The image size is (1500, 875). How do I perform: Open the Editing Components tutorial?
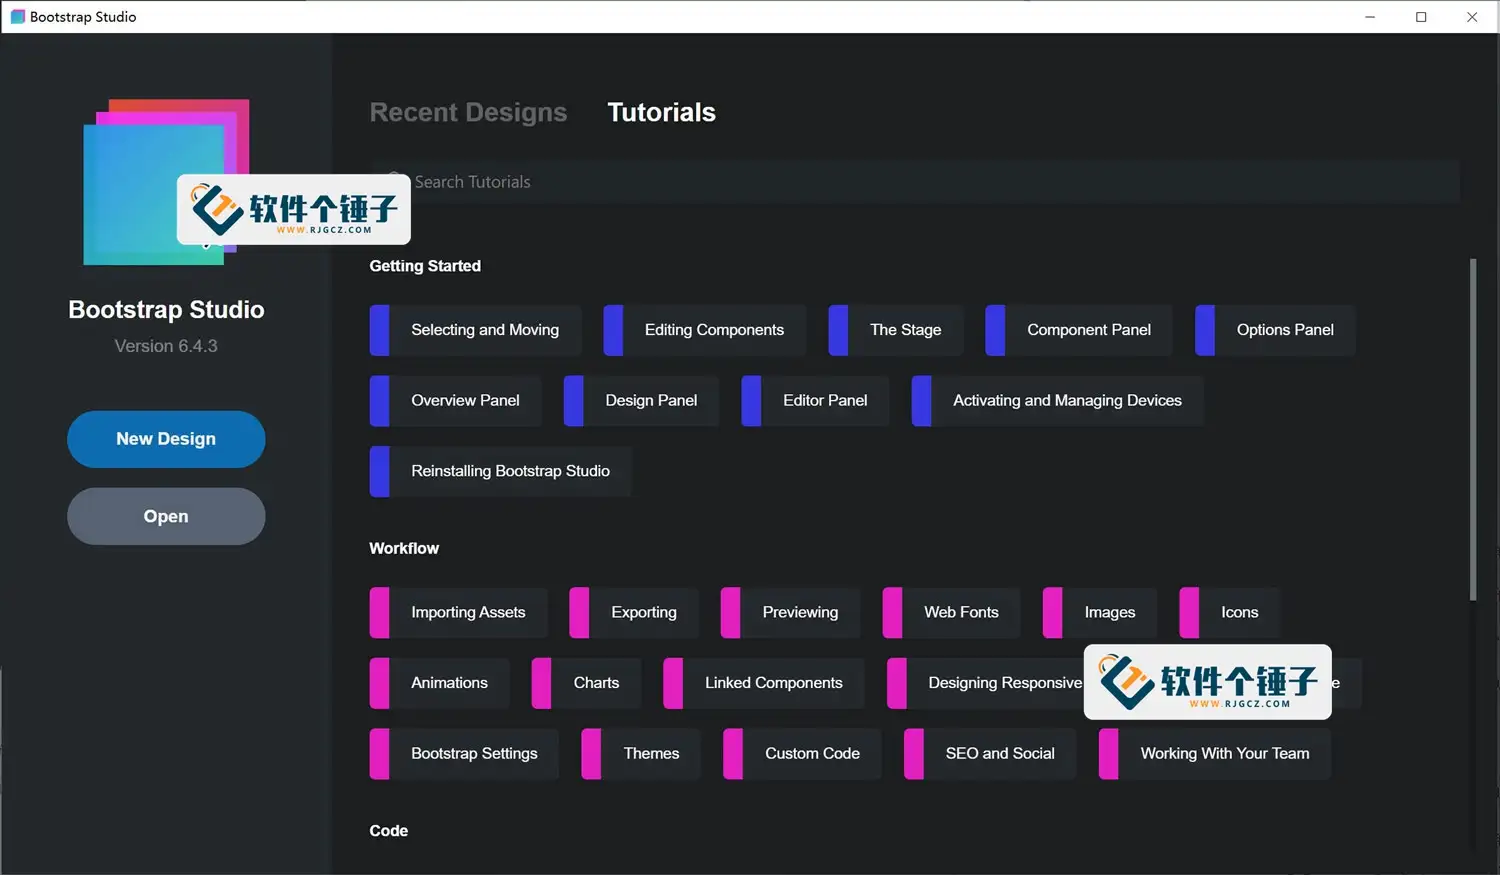pyautogui.click(x=704, y=330)
